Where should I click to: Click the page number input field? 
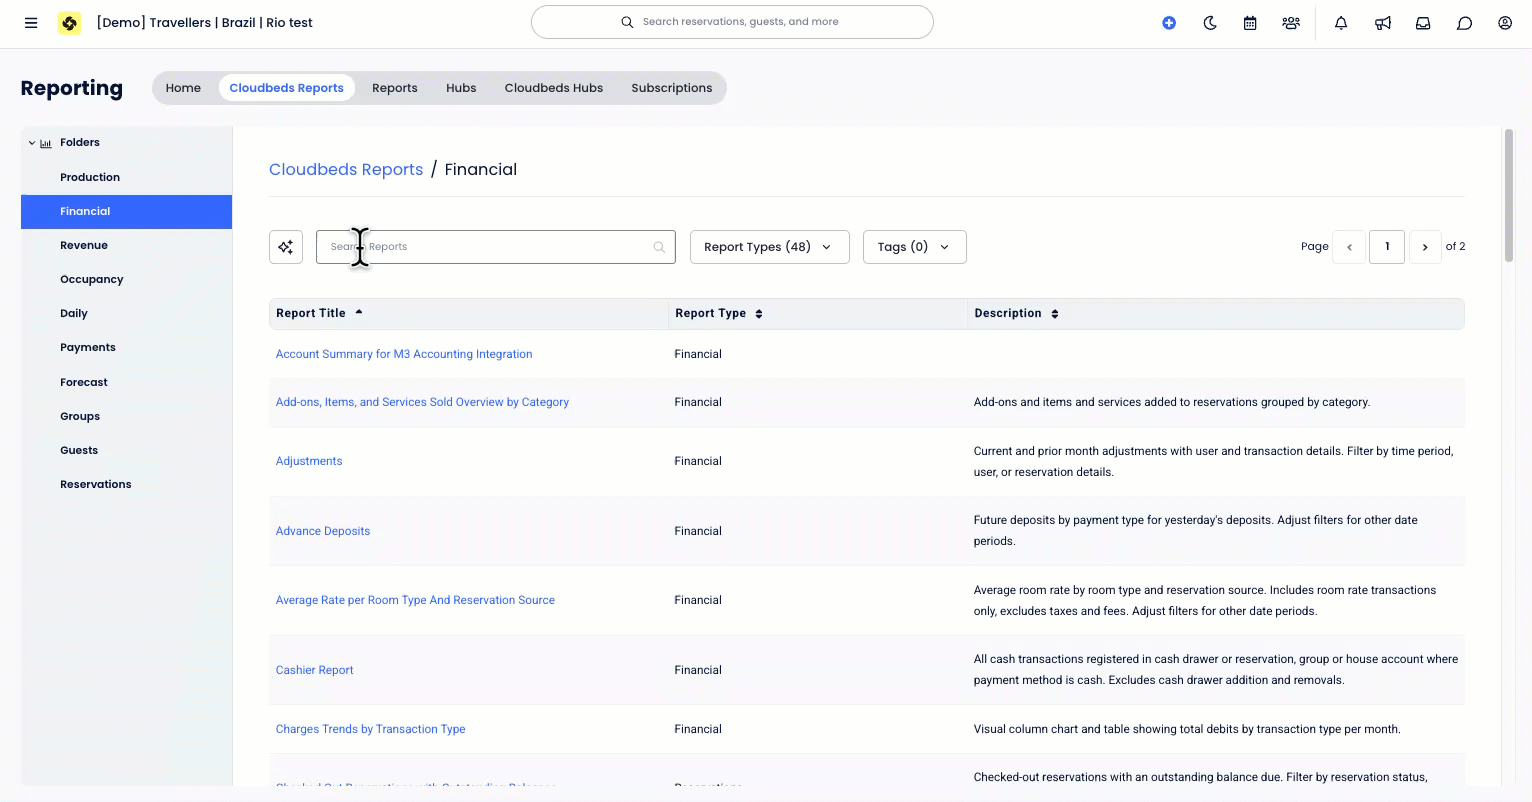click(x=1387, y=246)
